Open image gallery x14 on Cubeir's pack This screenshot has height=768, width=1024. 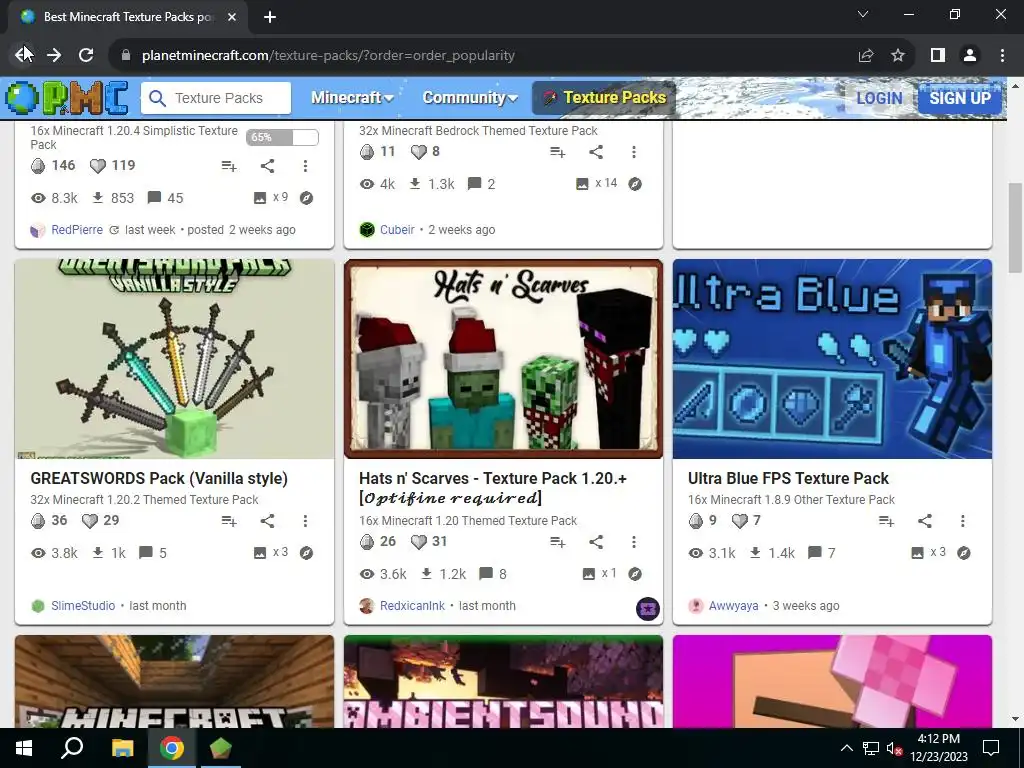pos(596,184)
